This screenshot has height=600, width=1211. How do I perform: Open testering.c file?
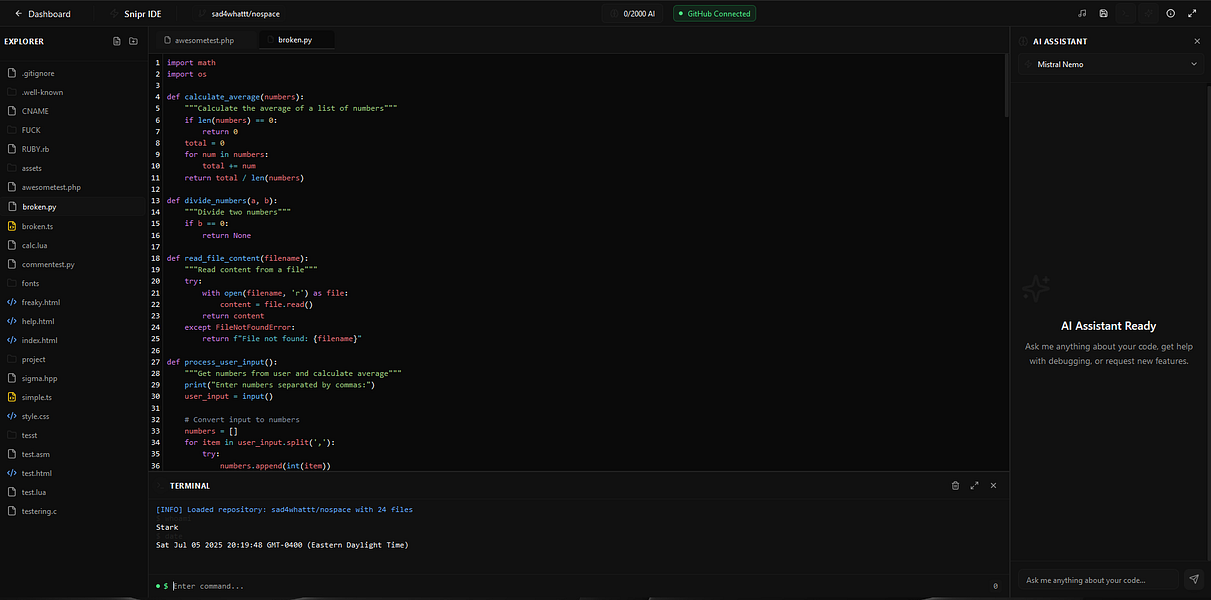click(x=74, y=511)
